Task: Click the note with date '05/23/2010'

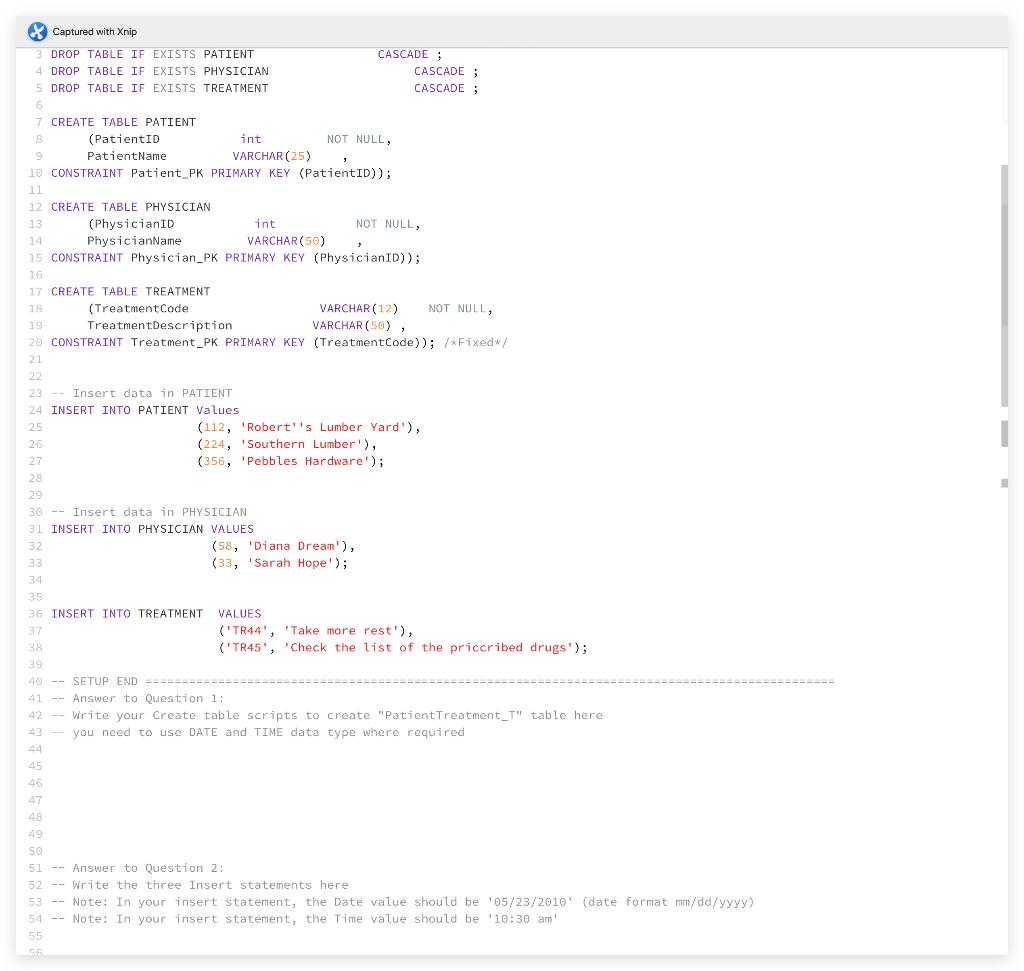Action: (x=402, y=903)
